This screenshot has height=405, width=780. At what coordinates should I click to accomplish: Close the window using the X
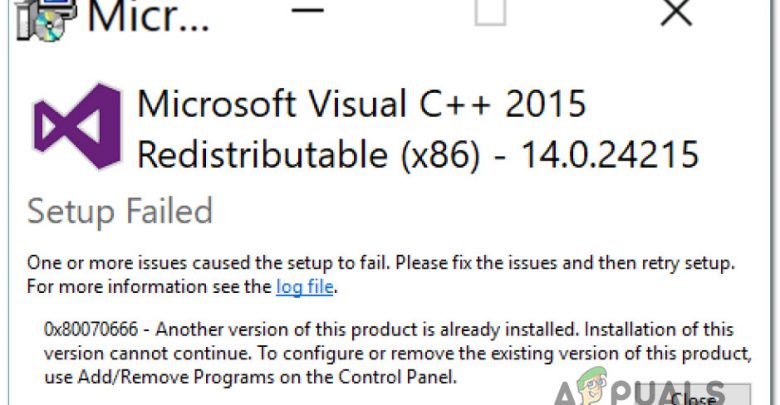click(677, 12)
